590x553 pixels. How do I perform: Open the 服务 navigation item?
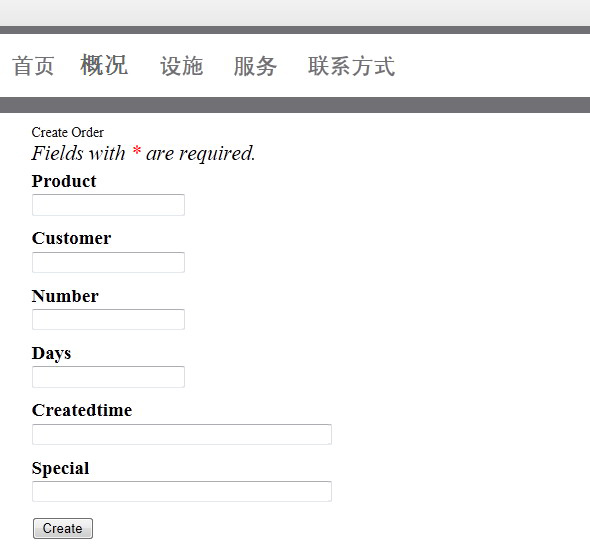coord(255,66)
